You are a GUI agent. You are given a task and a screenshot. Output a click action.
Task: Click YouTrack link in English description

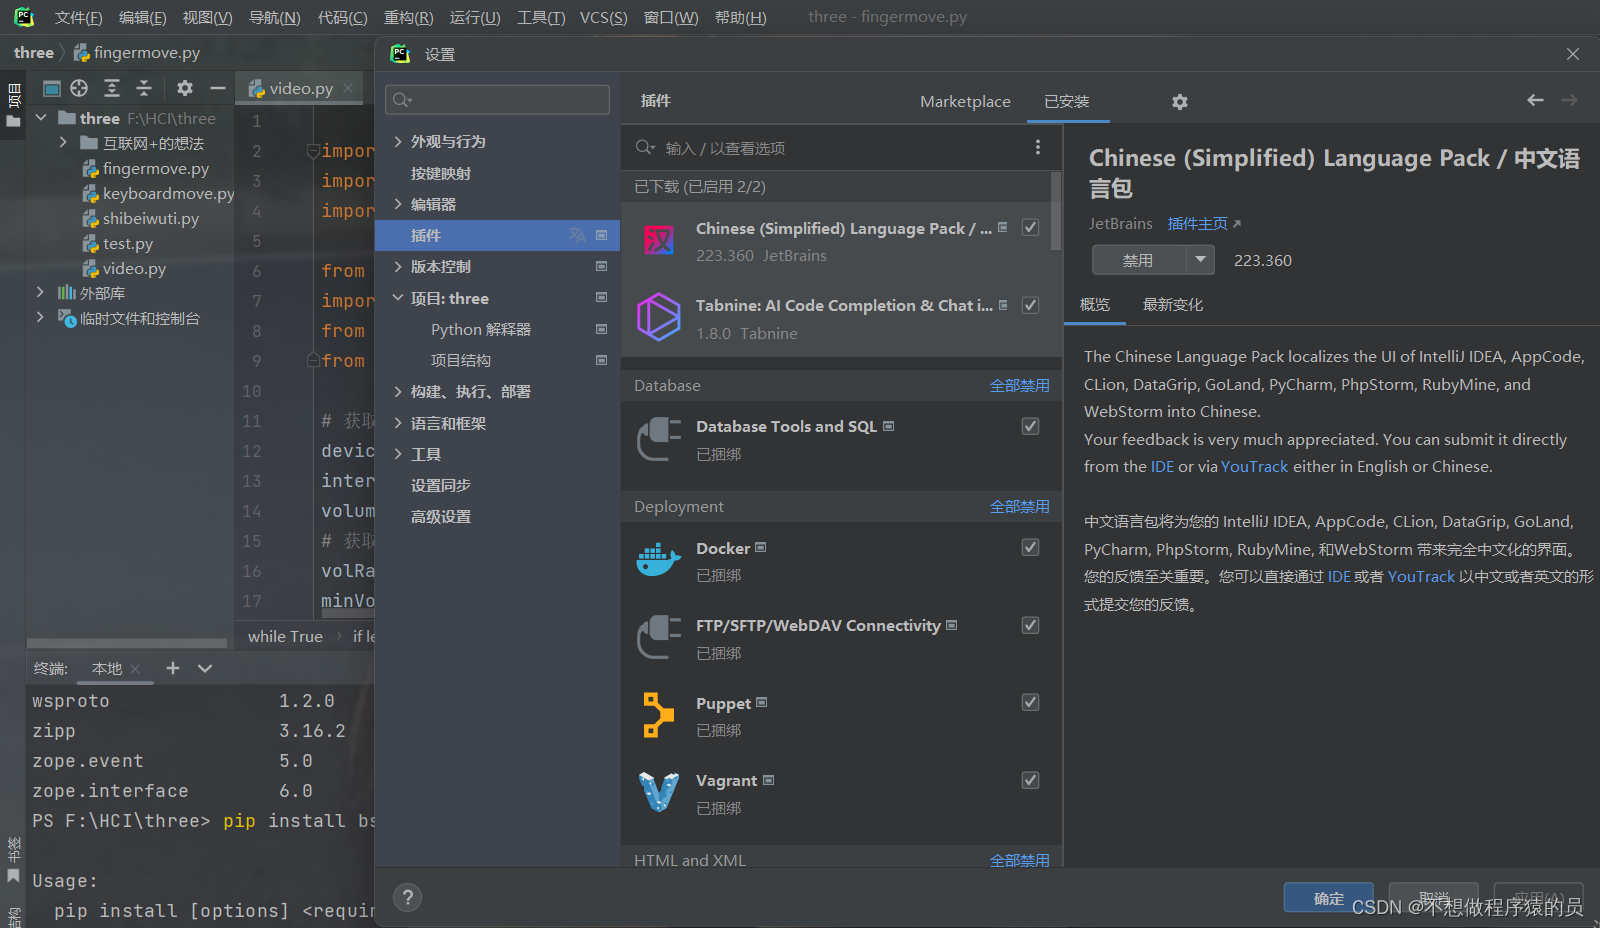tap(1254, 467)
